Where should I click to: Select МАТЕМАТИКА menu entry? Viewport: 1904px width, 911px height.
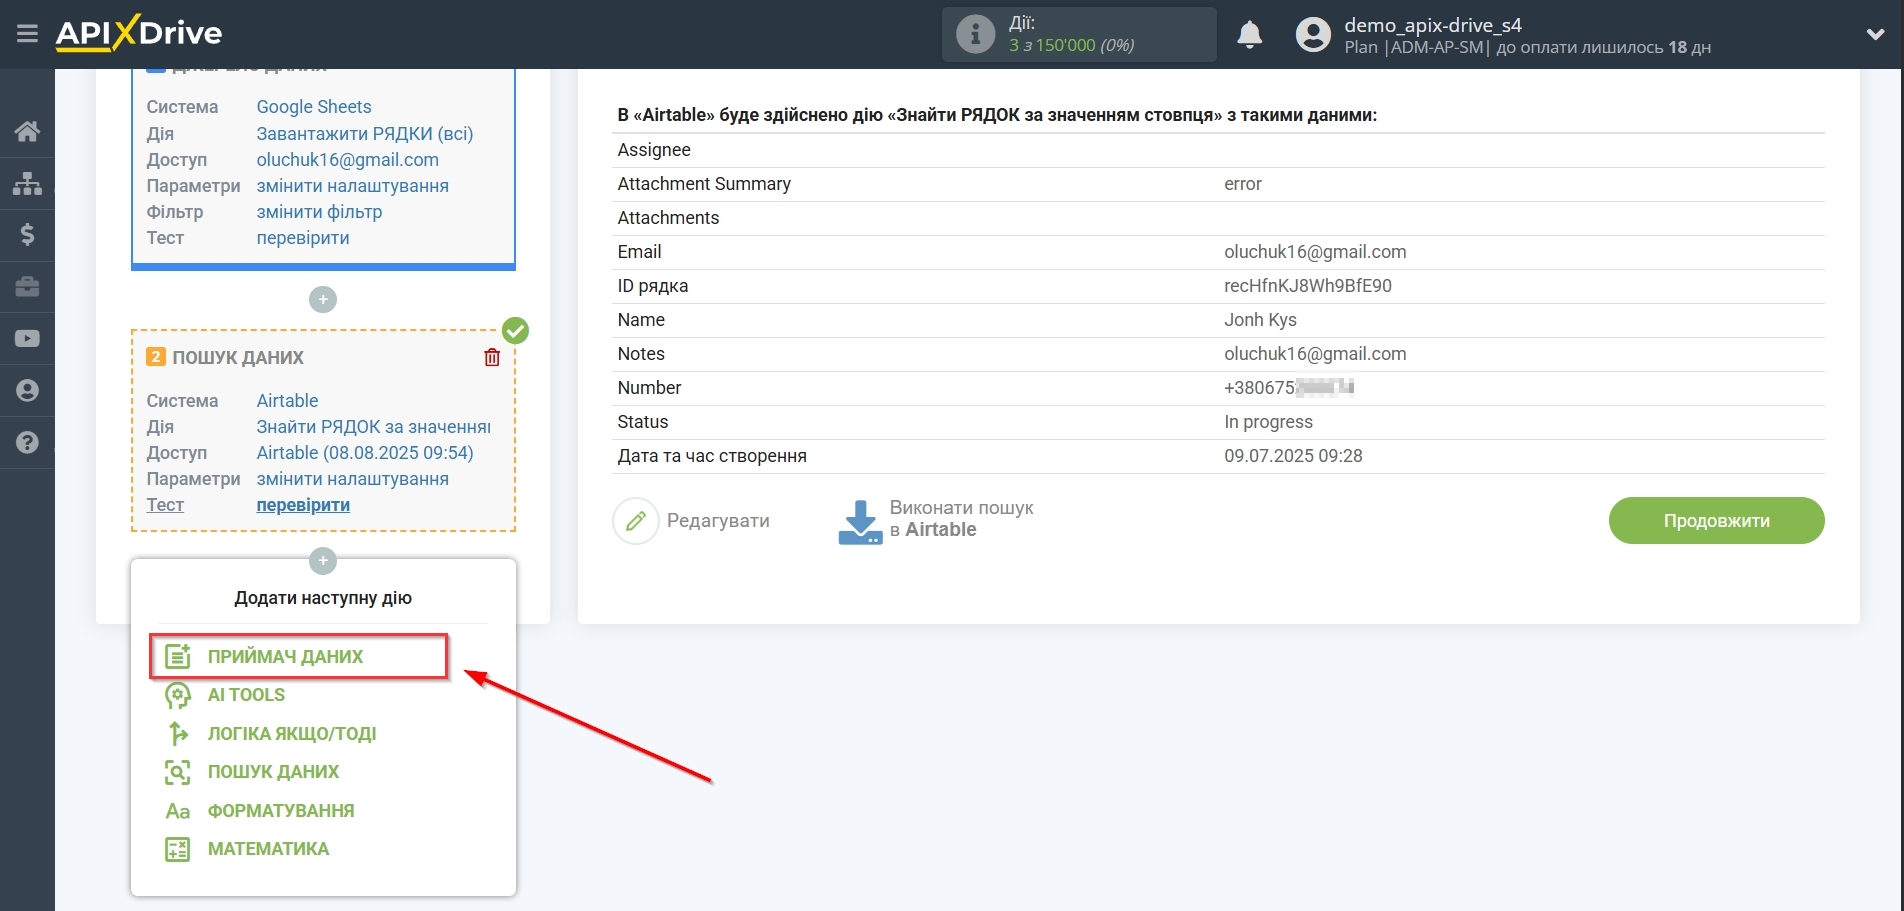[x=268, y=849]
